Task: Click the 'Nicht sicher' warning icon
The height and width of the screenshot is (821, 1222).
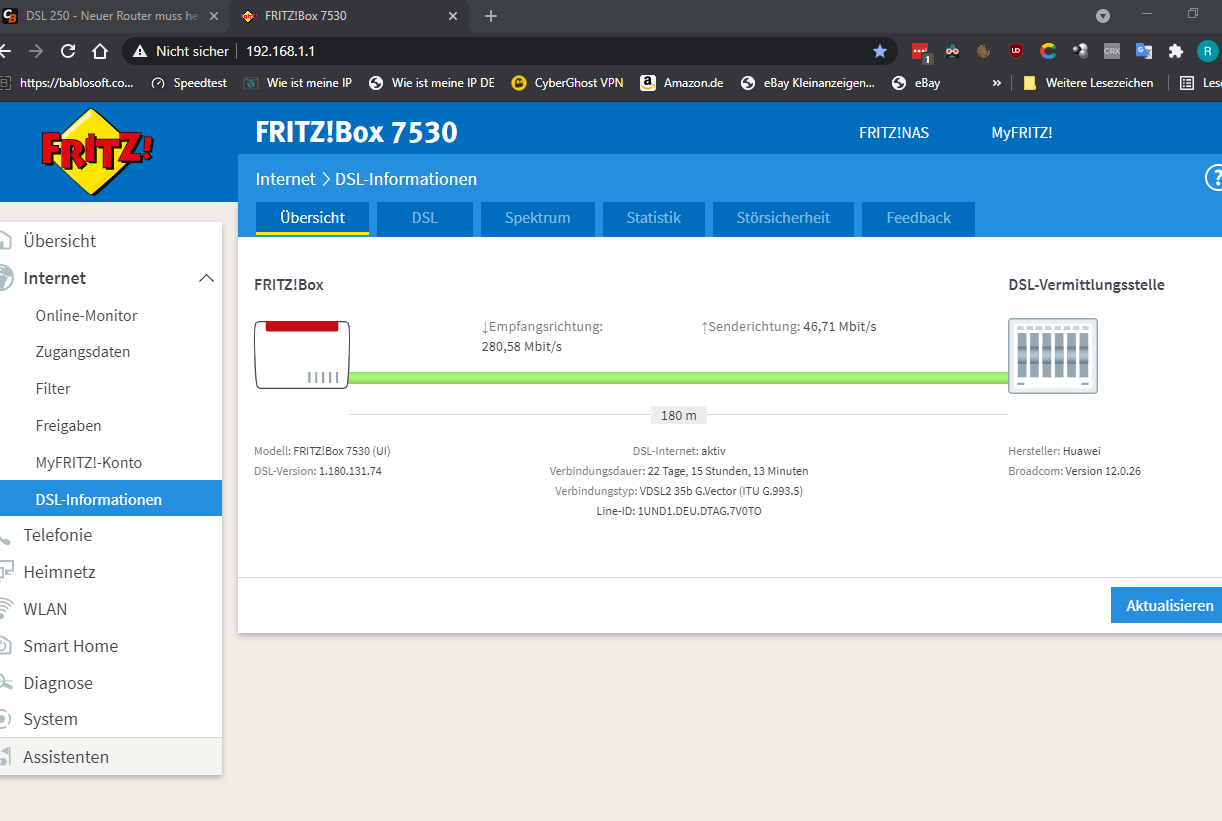Action: (140, 50)
